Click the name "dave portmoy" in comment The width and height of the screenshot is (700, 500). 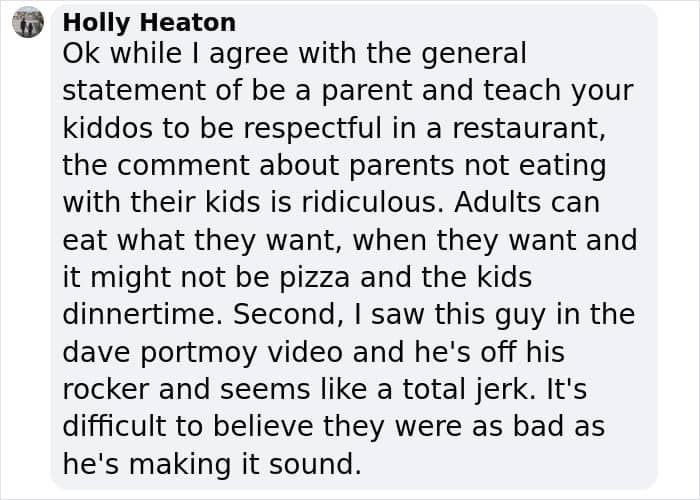(160, 353)
